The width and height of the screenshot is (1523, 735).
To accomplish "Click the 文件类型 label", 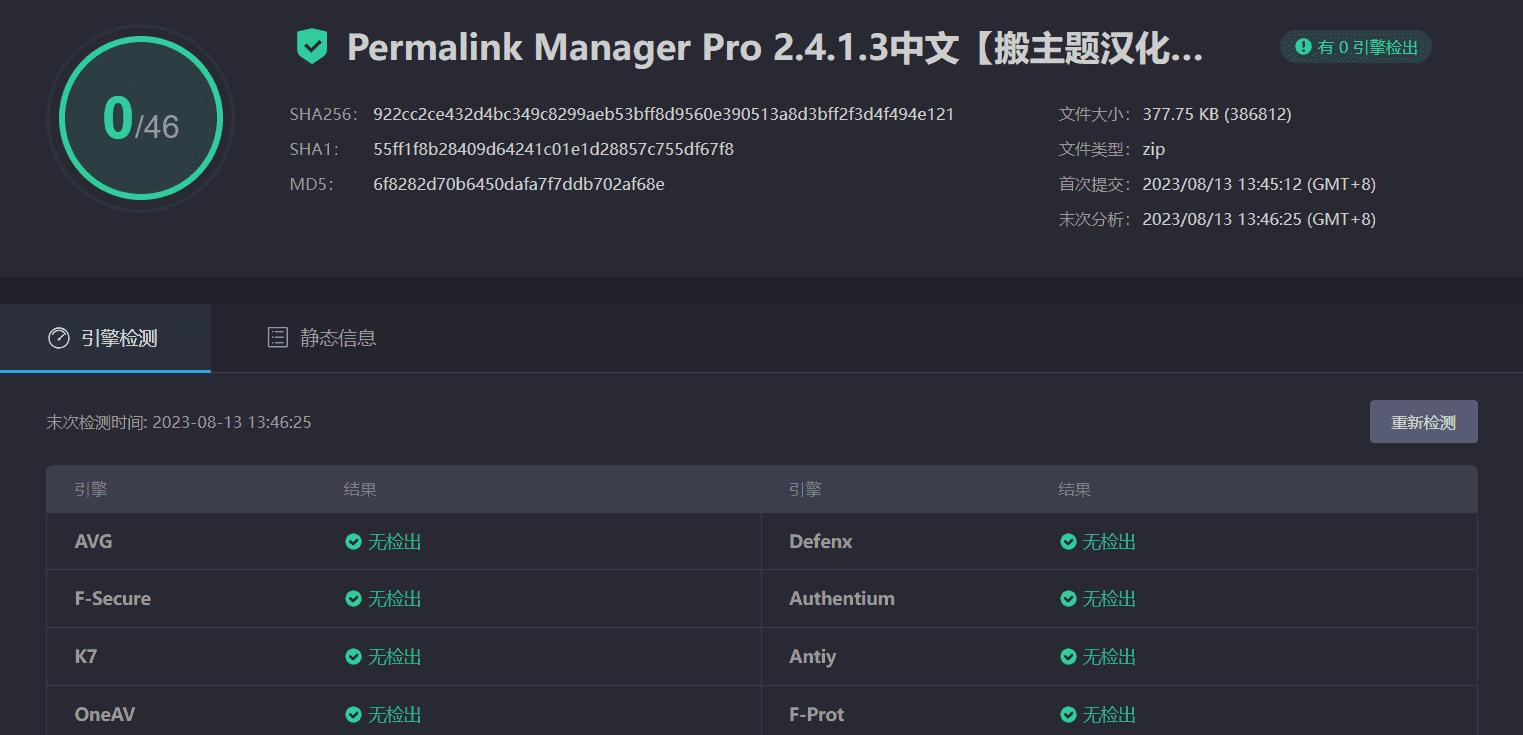I will click(1097, 149).
